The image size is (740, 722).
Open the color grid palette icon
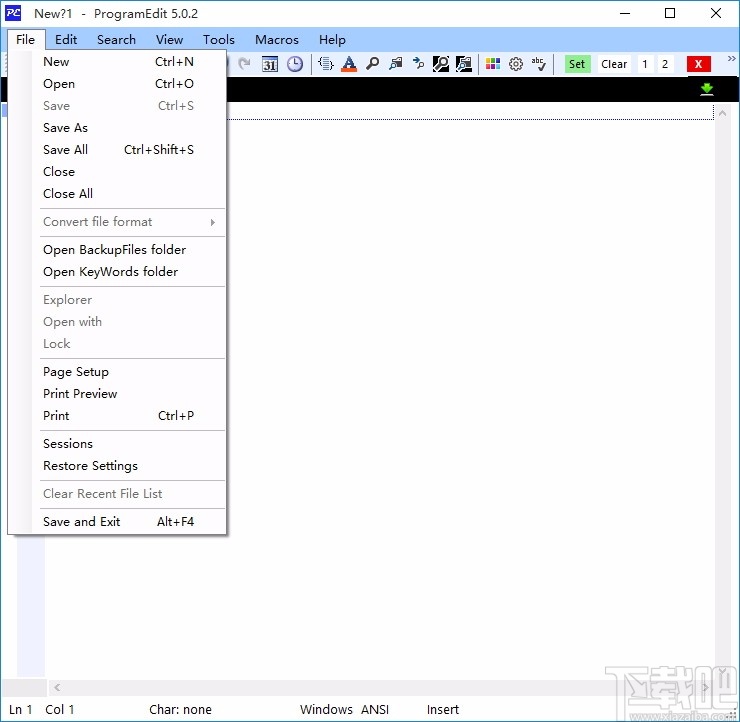(x=493, y=64)
